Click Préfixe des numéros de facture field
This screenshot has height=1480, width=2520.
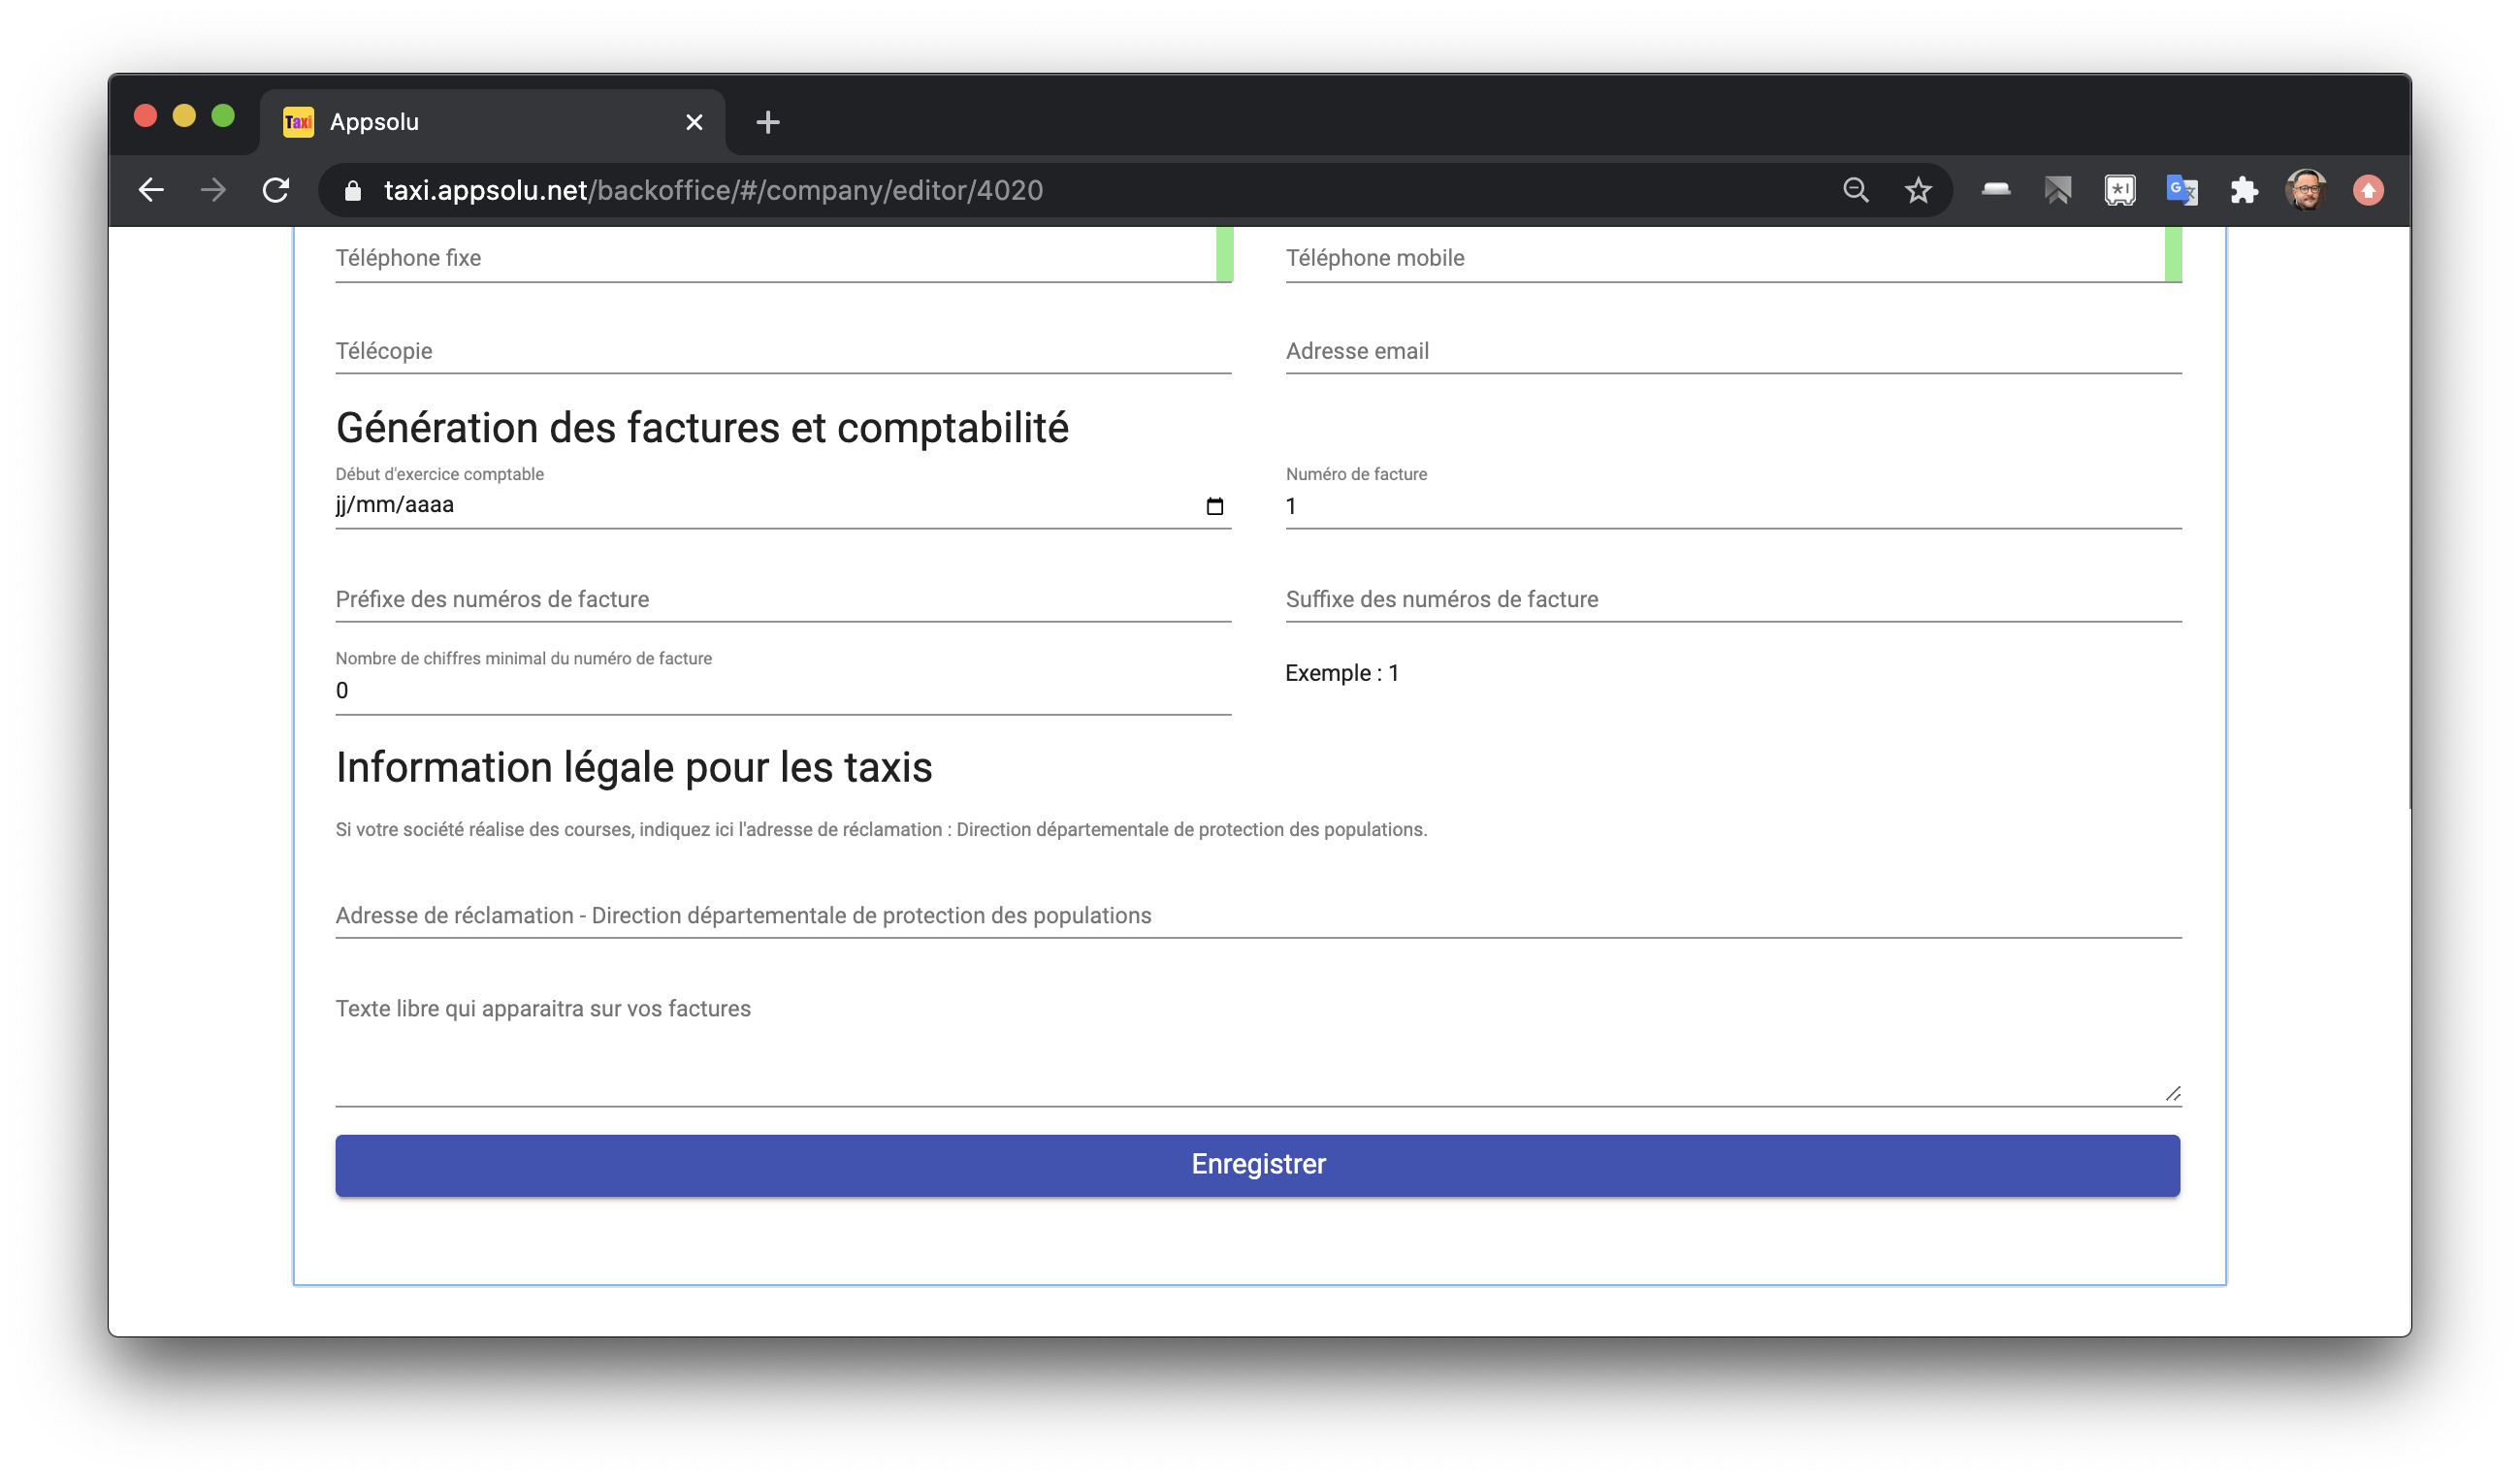782,599
